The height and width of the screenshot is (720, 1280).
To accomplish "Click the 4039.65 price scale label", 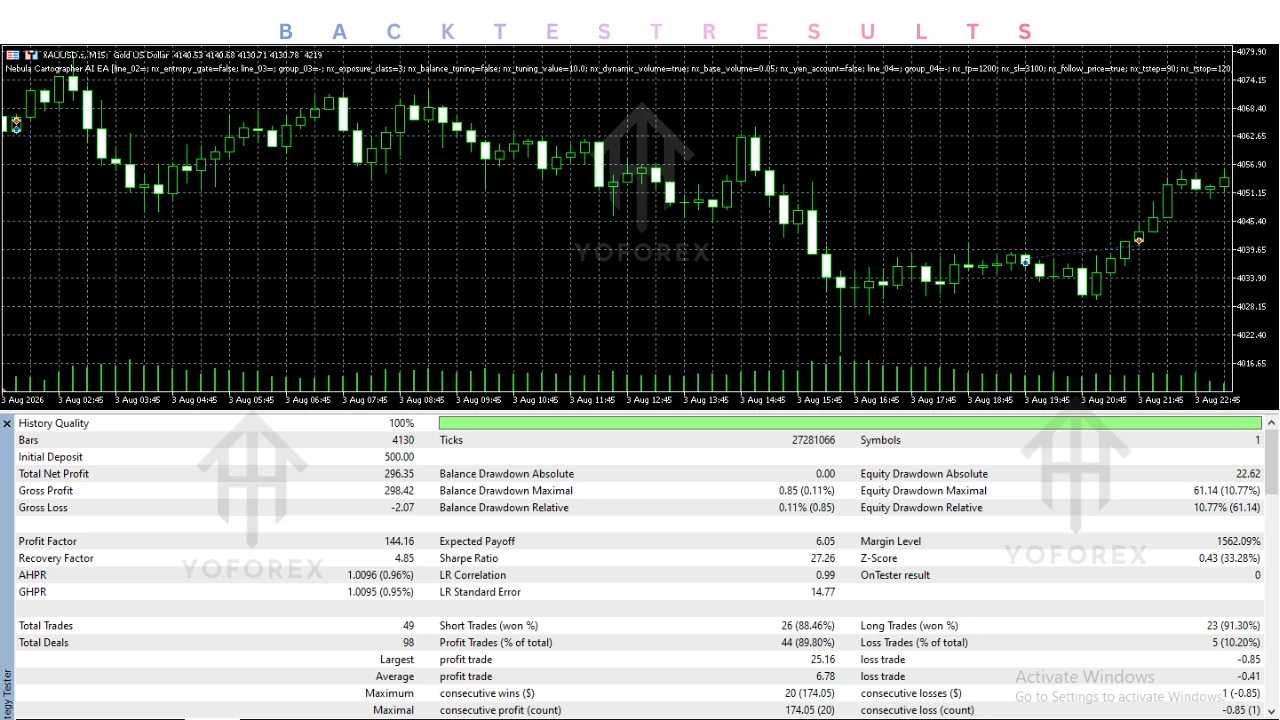I will (1252, 250).
